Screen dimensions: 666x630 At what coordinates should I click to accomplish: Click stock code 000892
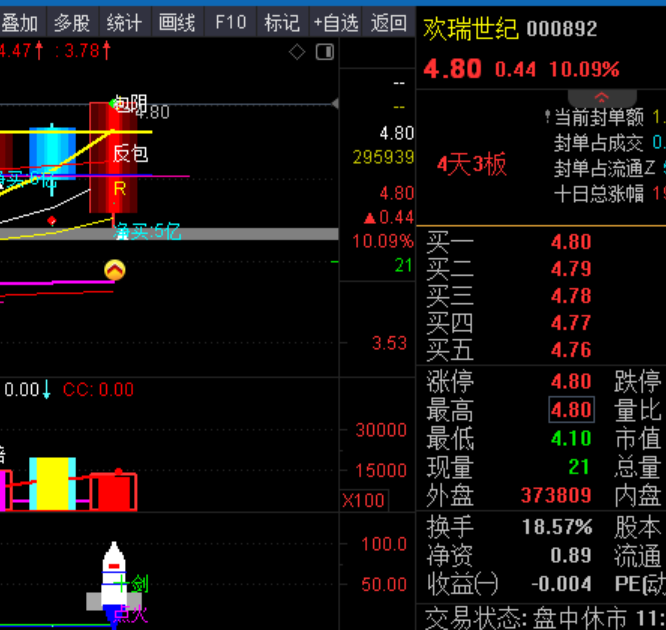pos(562,29)
